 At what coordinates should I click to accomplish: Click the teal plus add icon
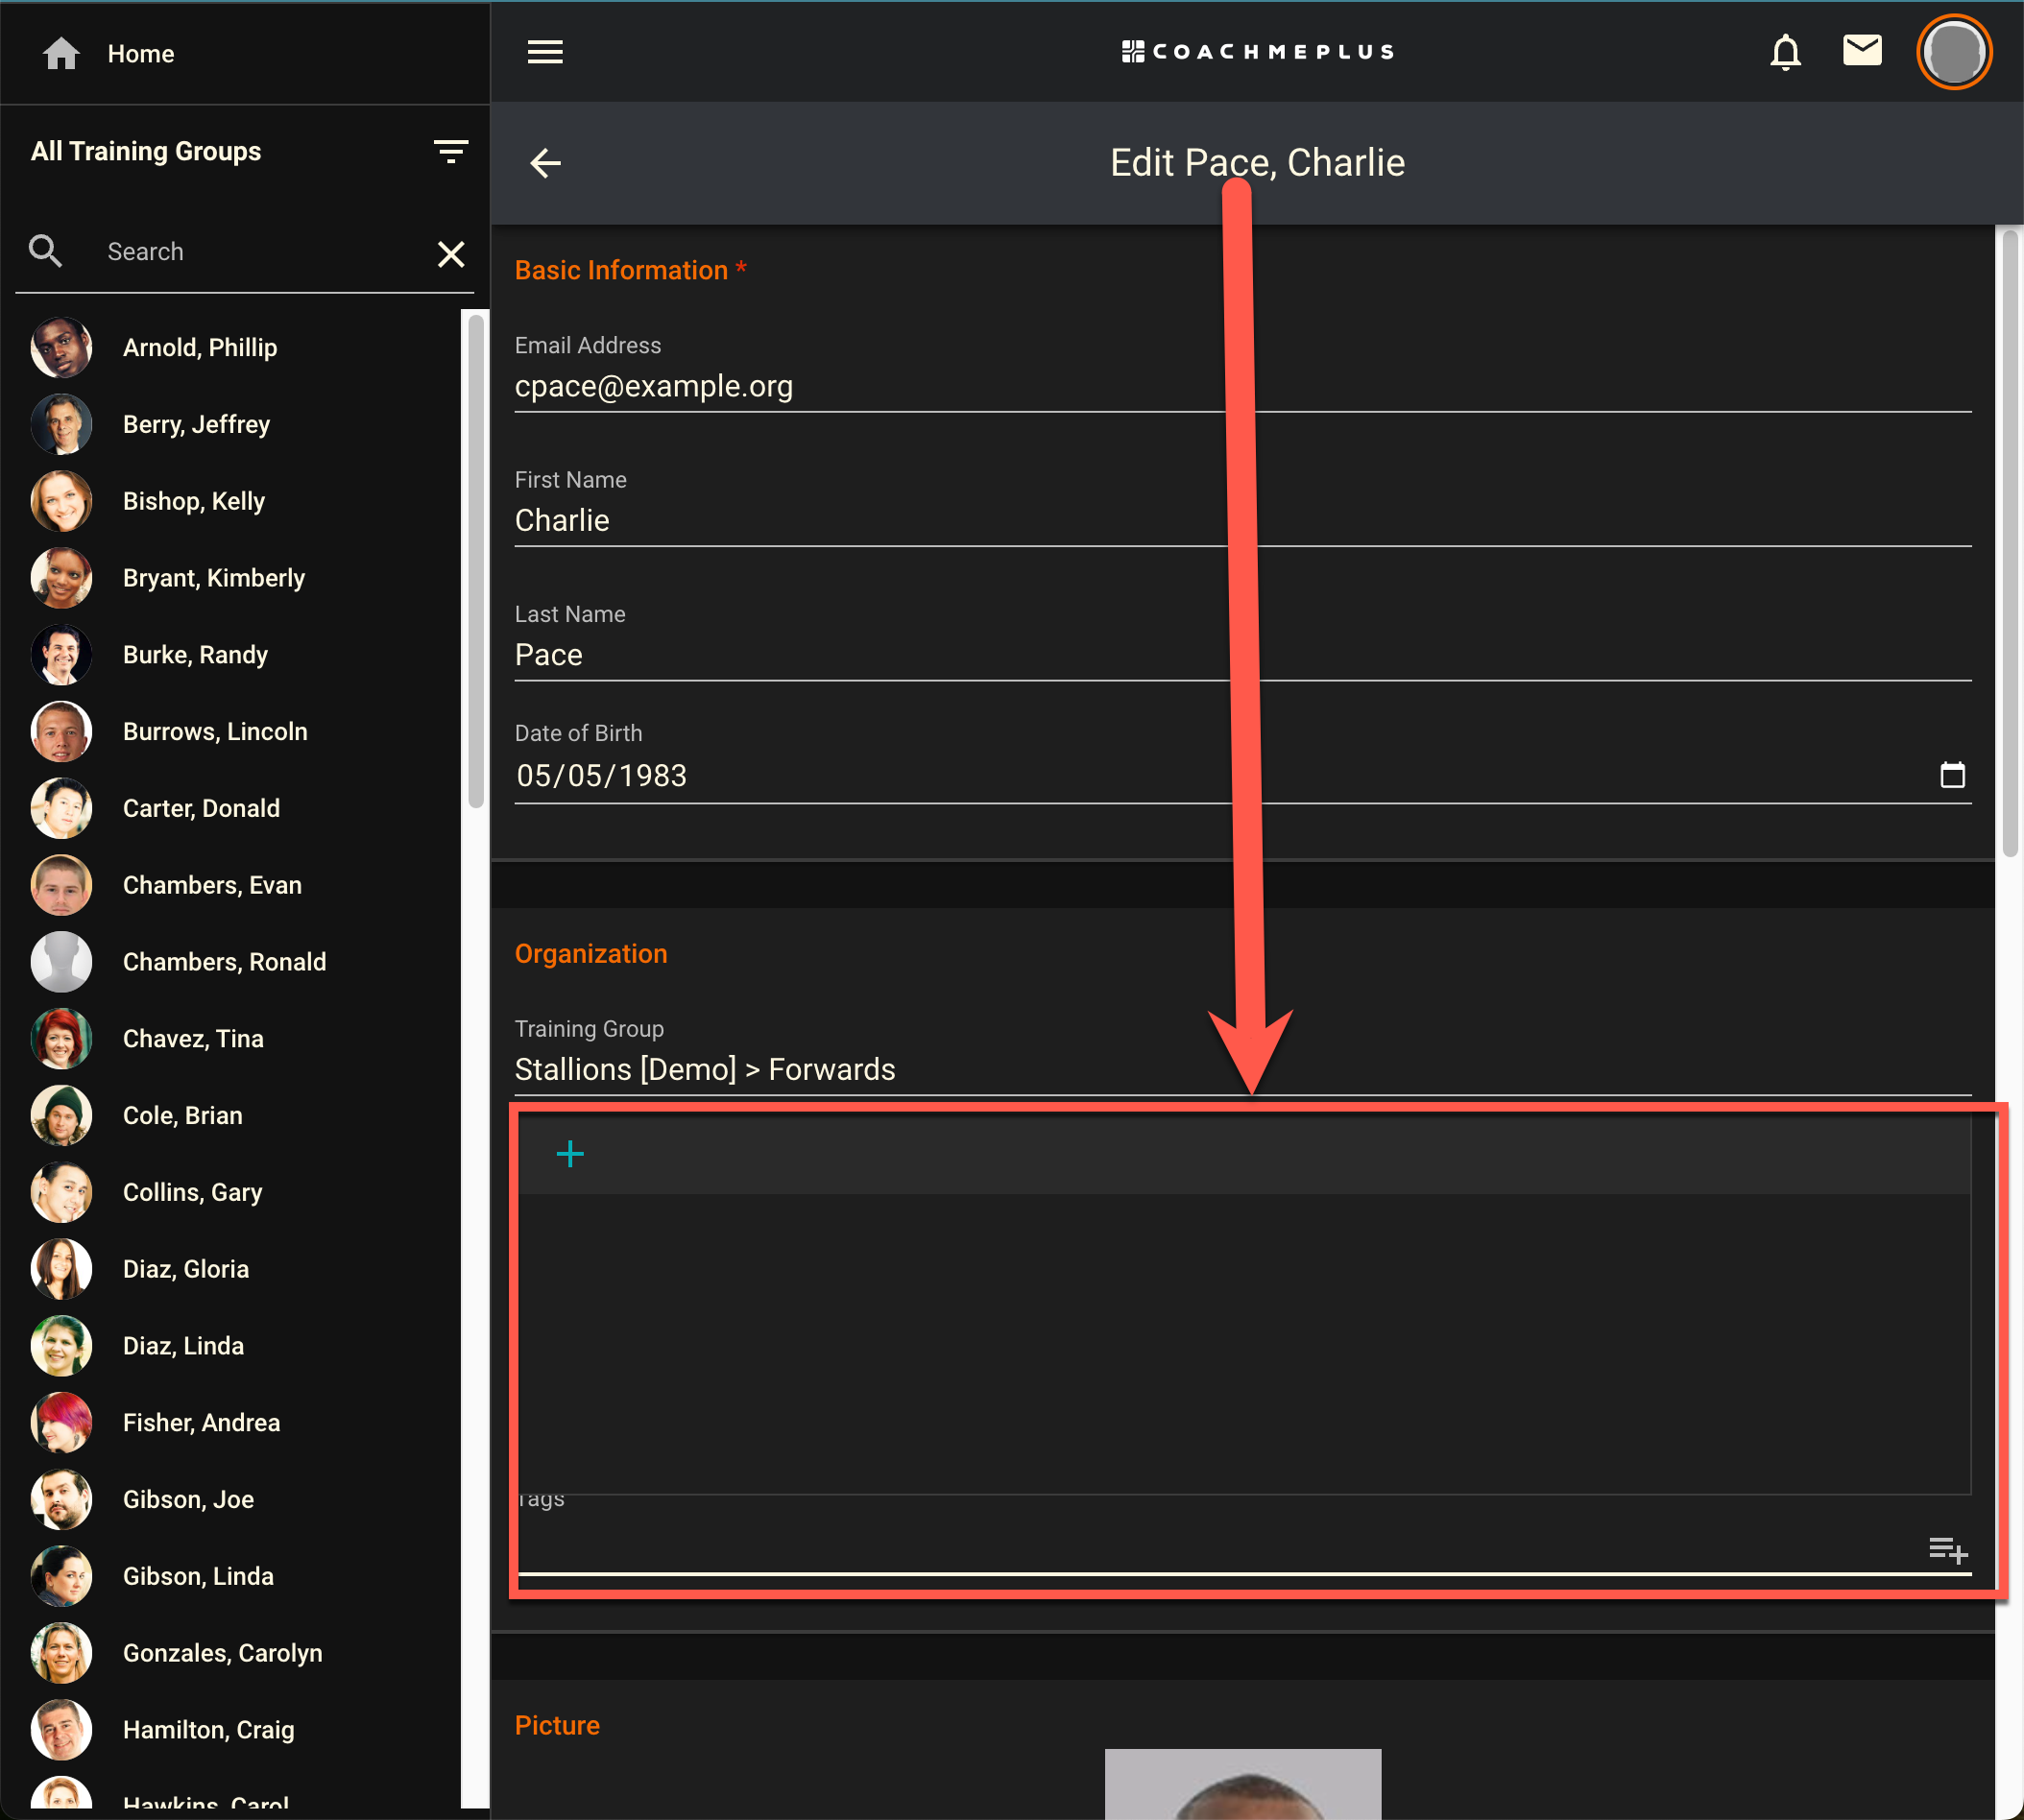click(x=570, y=1154)
